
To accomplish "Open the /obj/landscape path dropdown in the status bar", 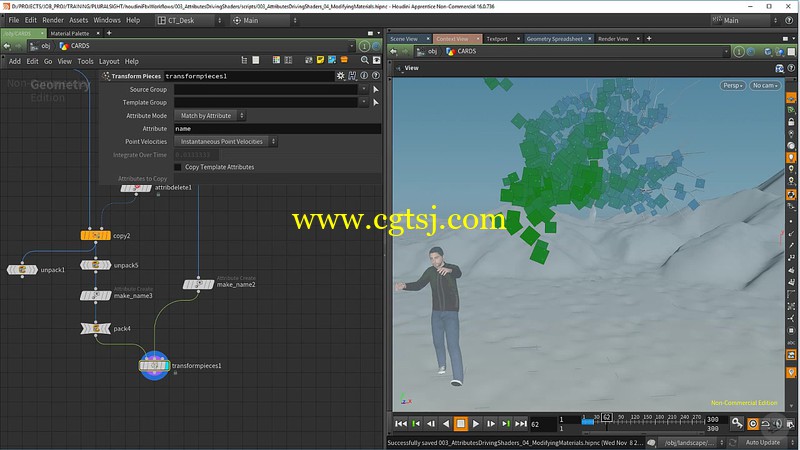I will click(692, 442).
